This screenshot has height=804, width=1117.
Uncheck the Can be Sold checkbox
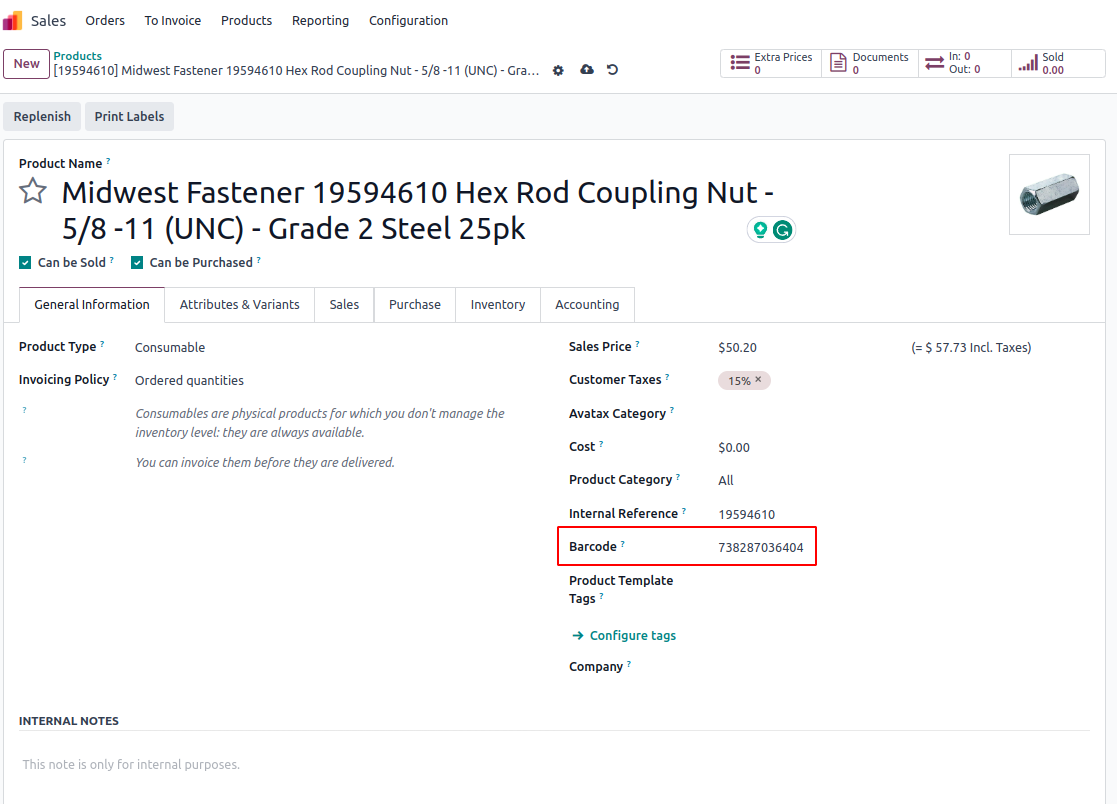(x=25, y=263)
